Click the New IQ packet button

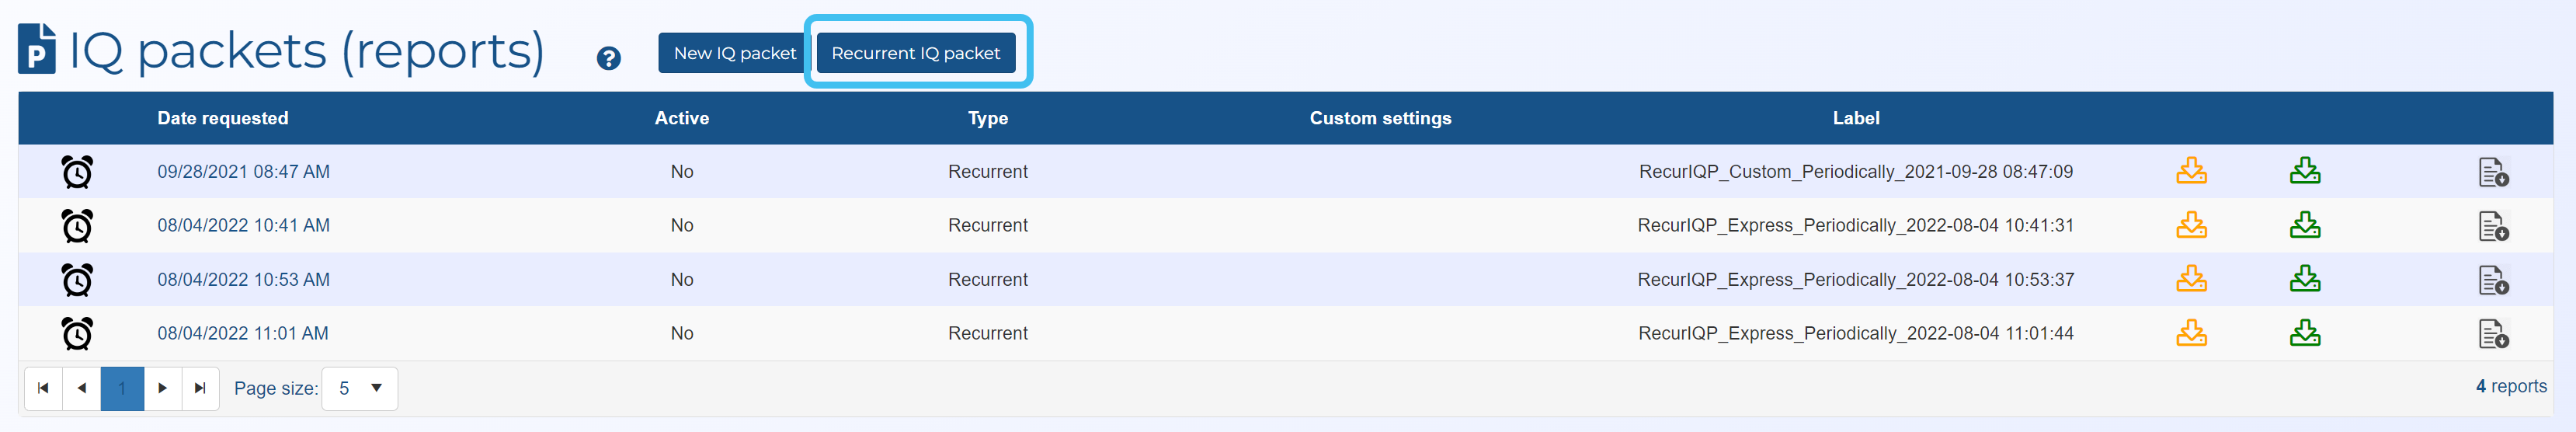click(x=734, y=53)
